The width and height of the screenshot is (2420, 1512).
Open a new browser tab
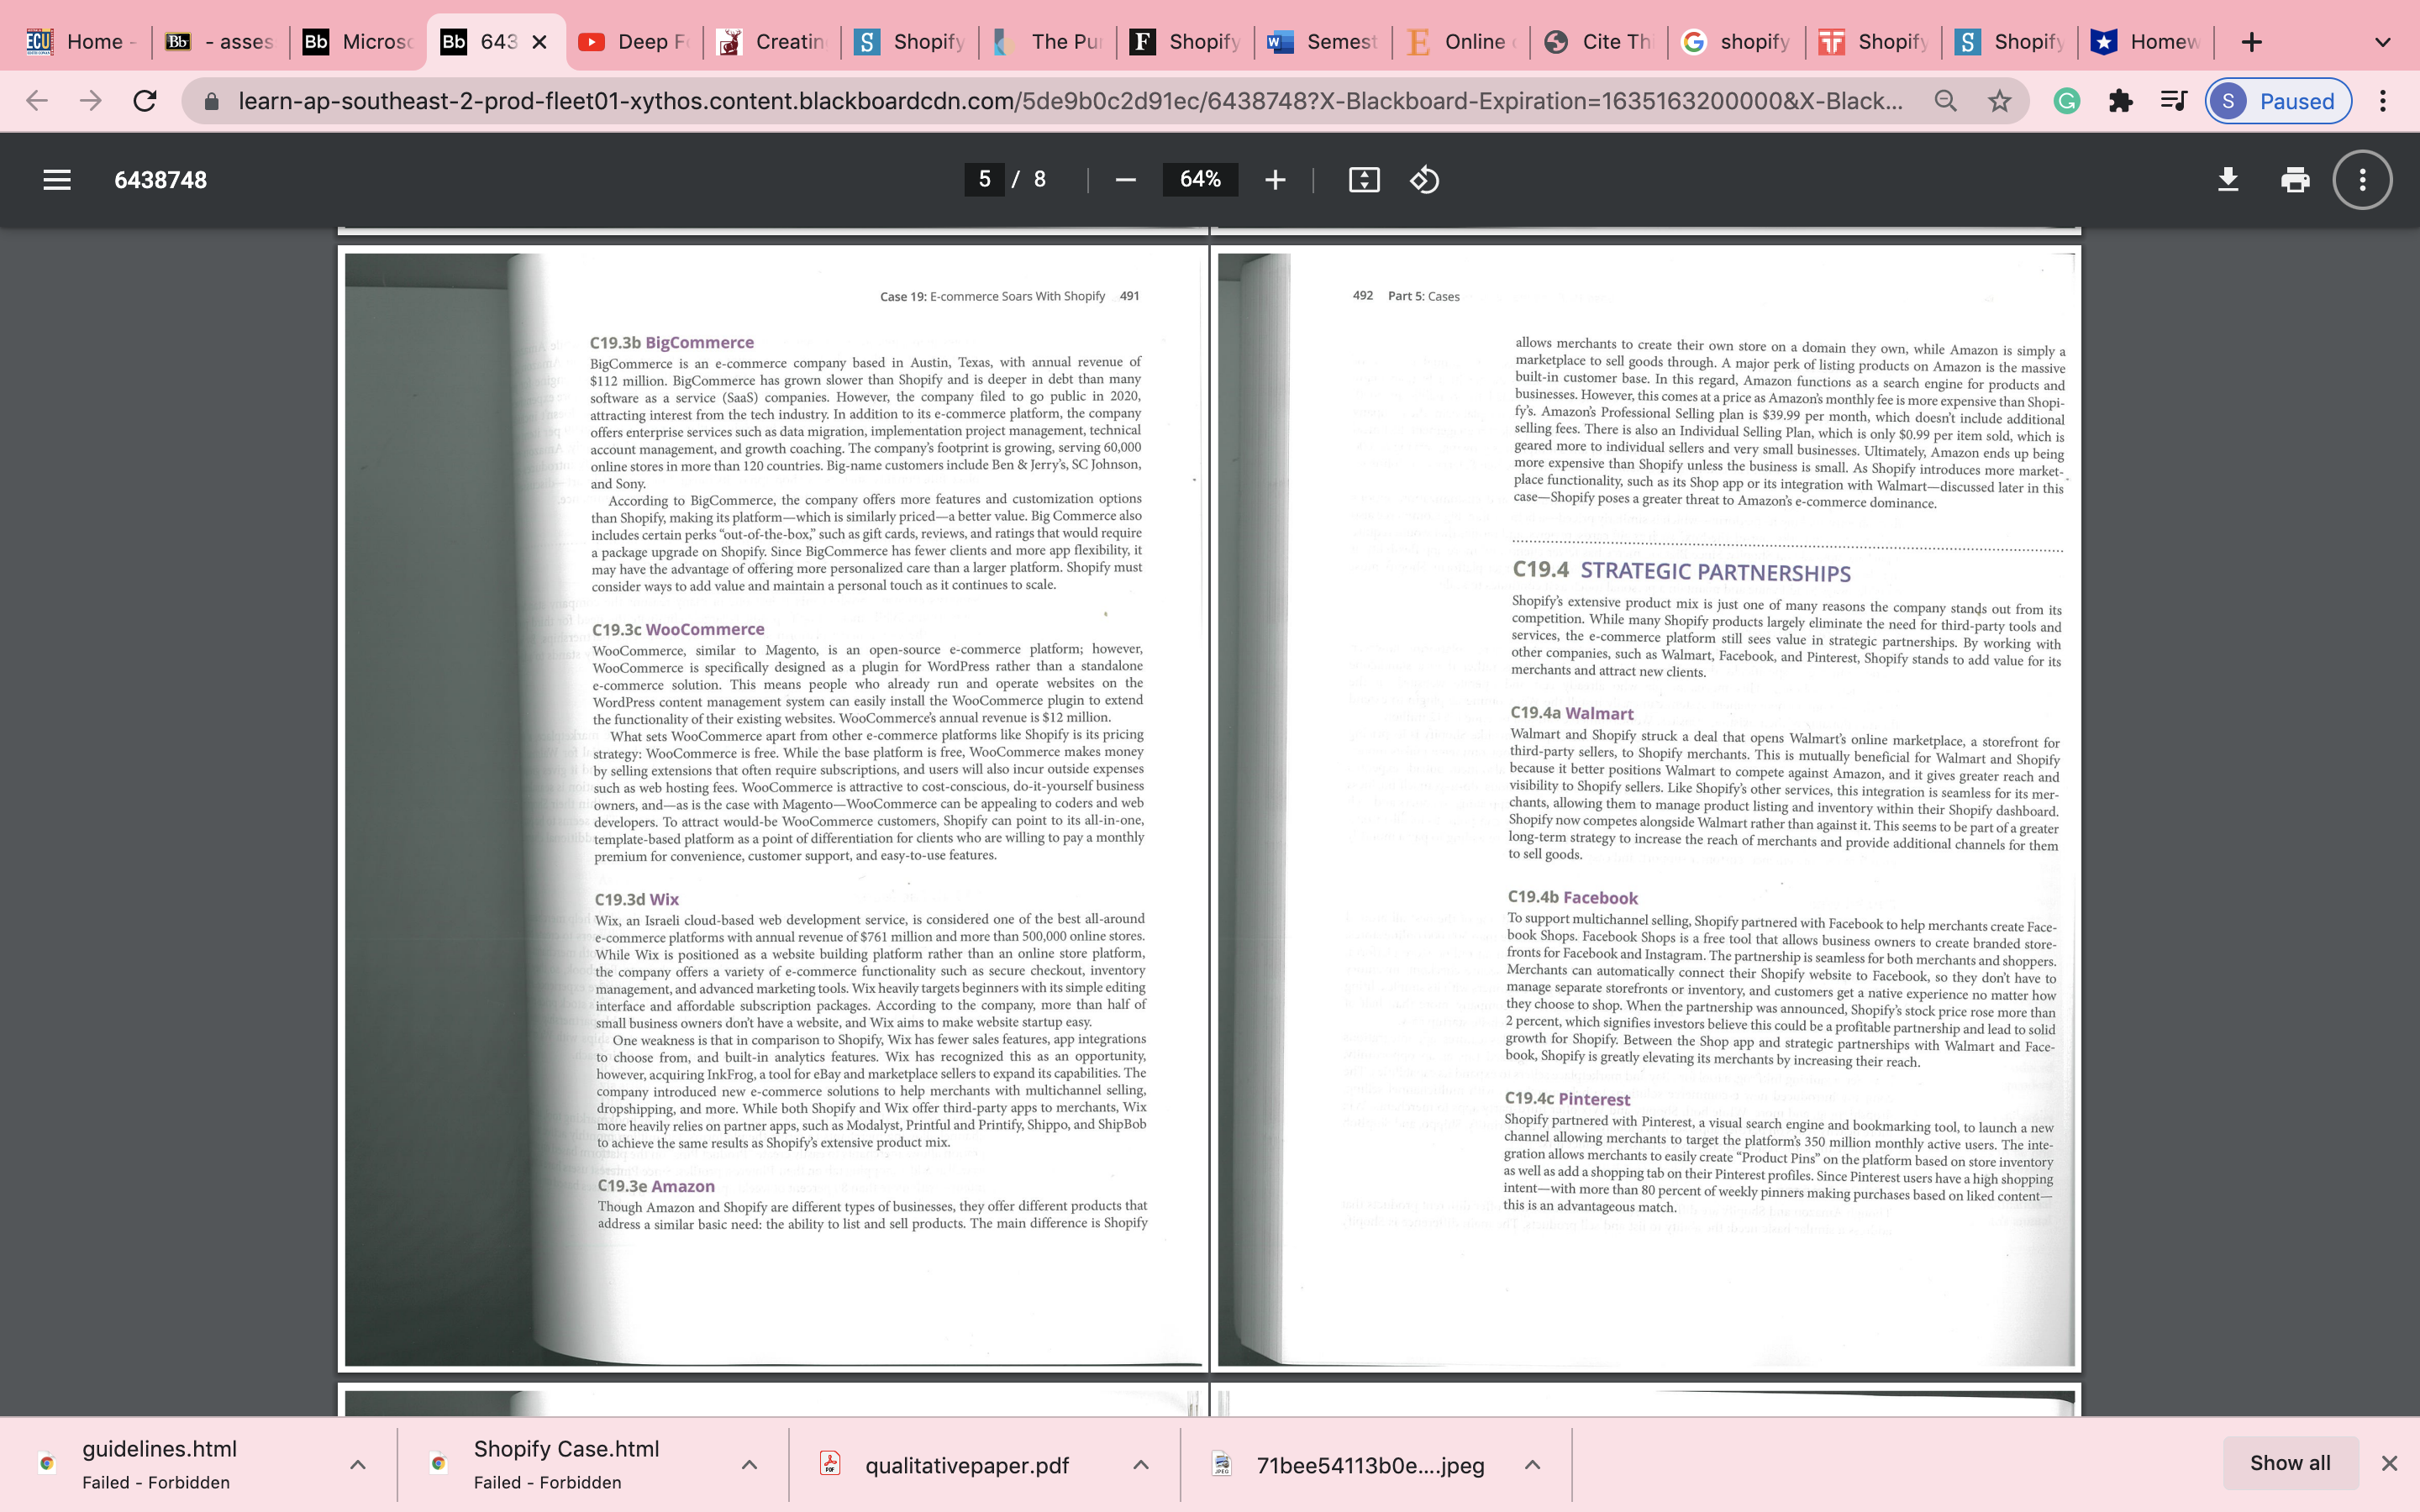2251,42
